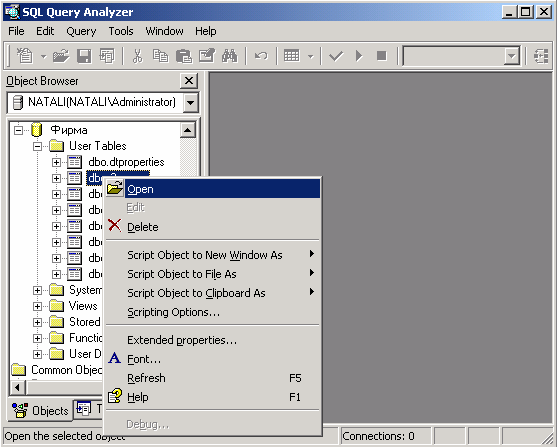Click the Object Browser toggle icon at toolbar end
The height and width of the screenshot is (447, 557).
tap(541, 56)
